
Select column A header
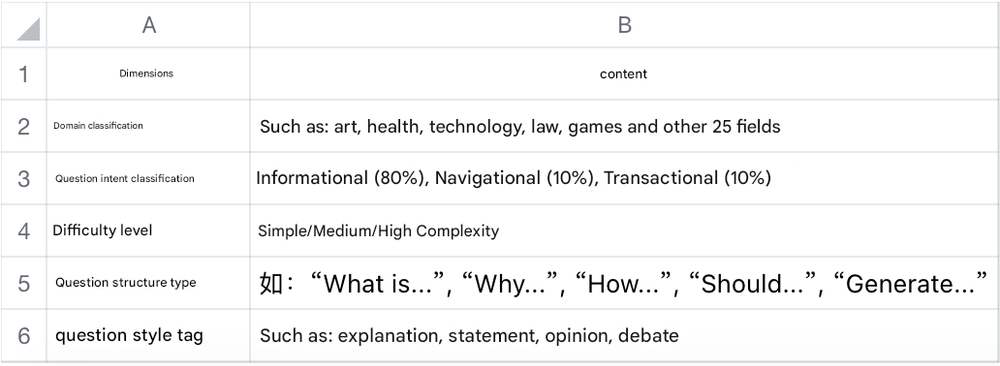click(149, 24)
